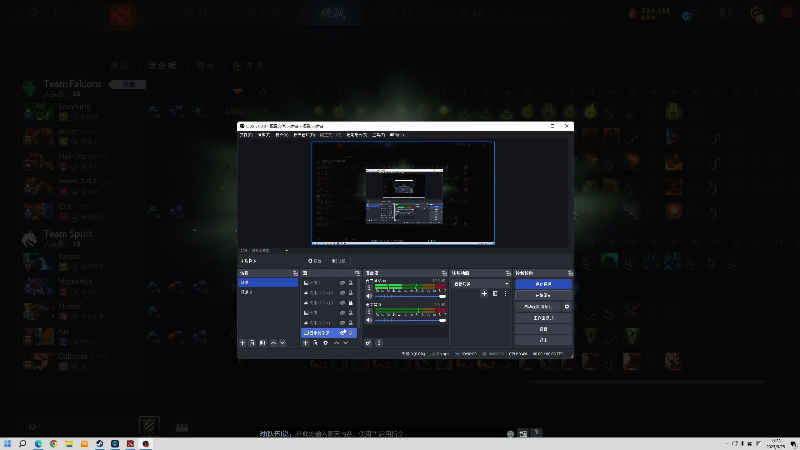Toggle lock icon of the topmost source
Viewport: 800px width, 450px height.
[351, 283]
